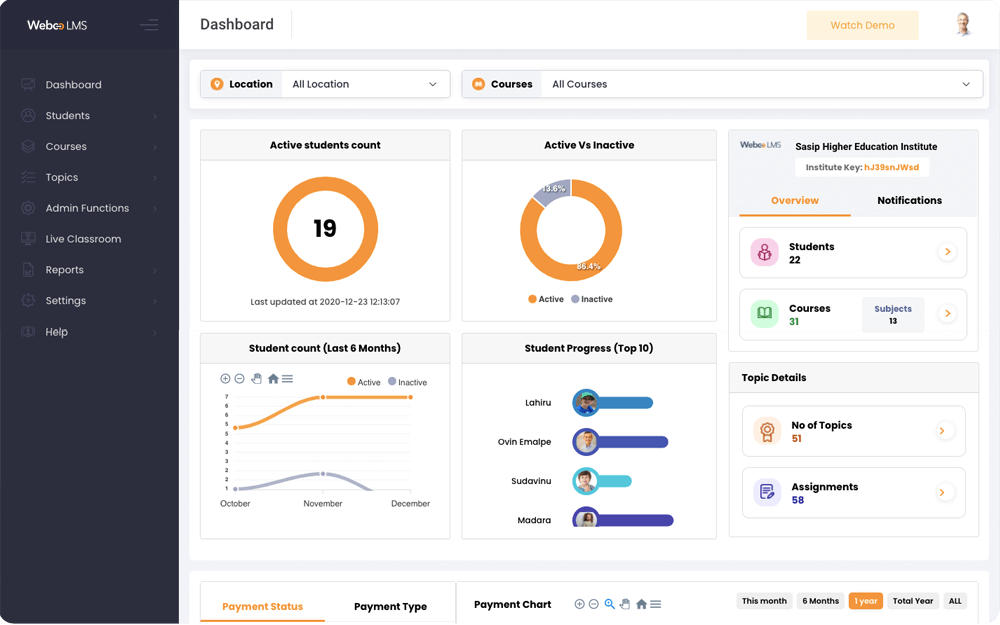Switch to the Overview tab
The height and width of the screenshot is (625, 1000).
(795, 200)
